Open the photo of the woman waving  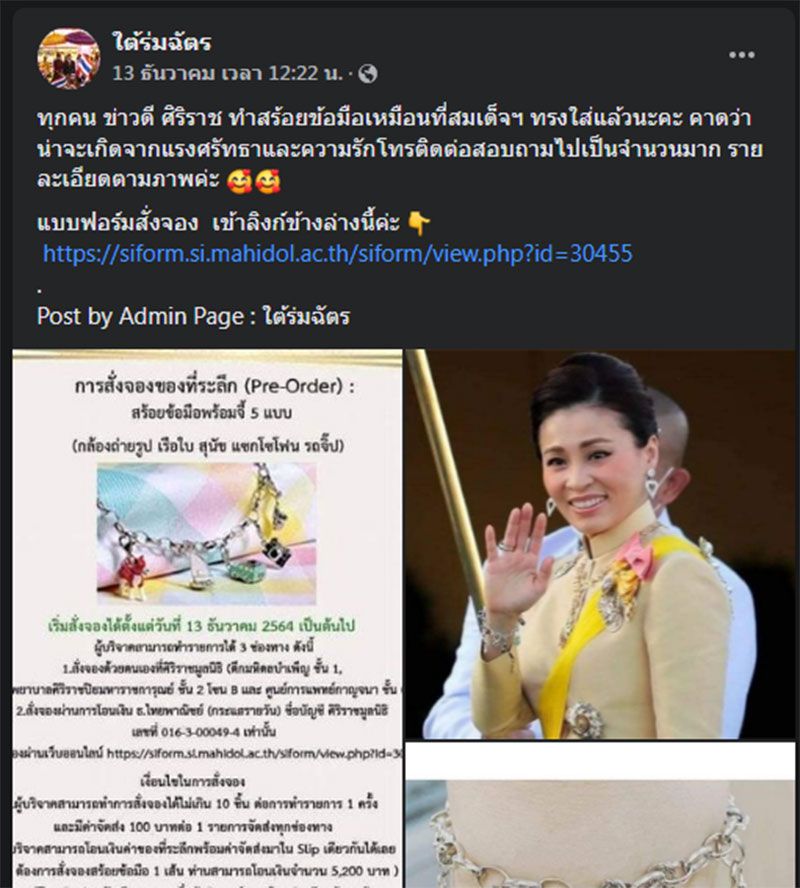tap(600, 544)
